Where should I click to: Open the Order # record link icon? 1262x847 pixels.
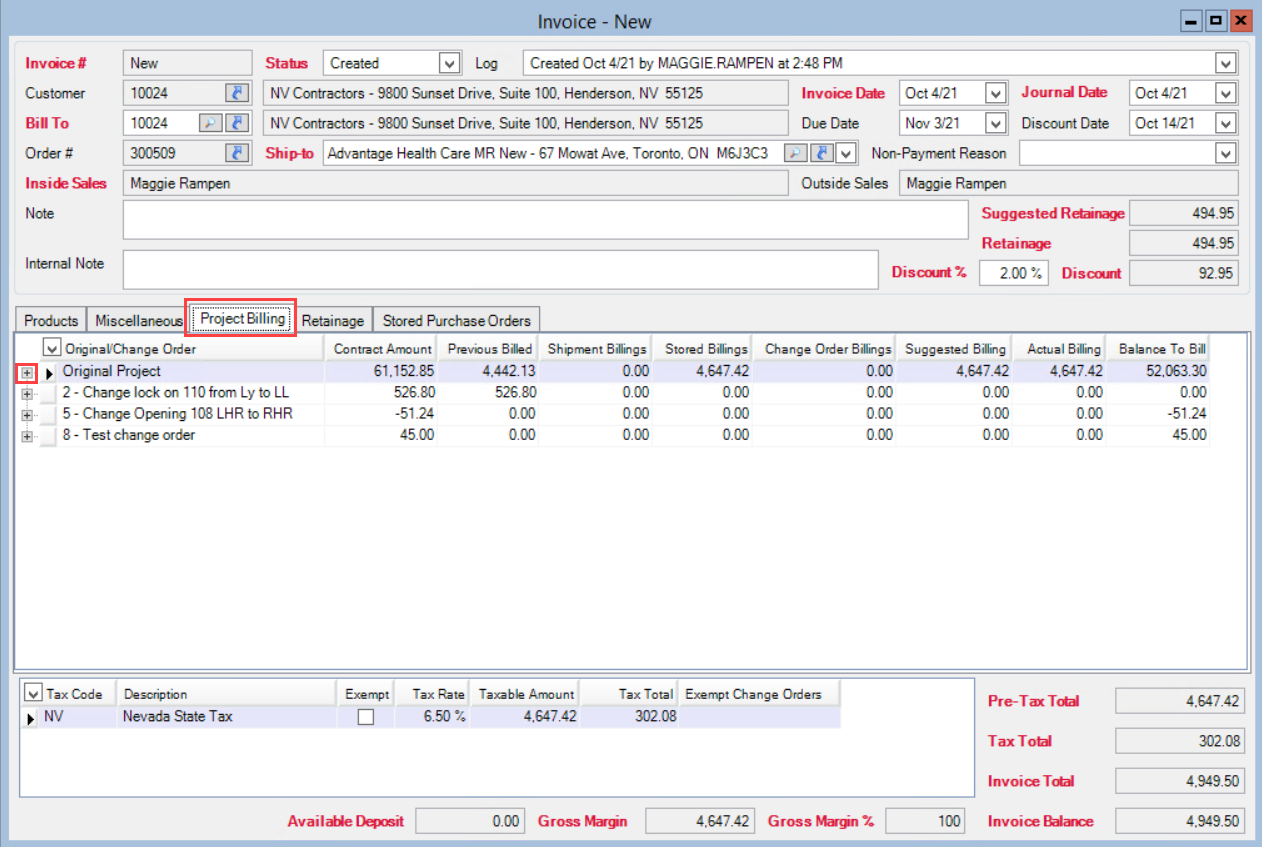pos(237,153)
